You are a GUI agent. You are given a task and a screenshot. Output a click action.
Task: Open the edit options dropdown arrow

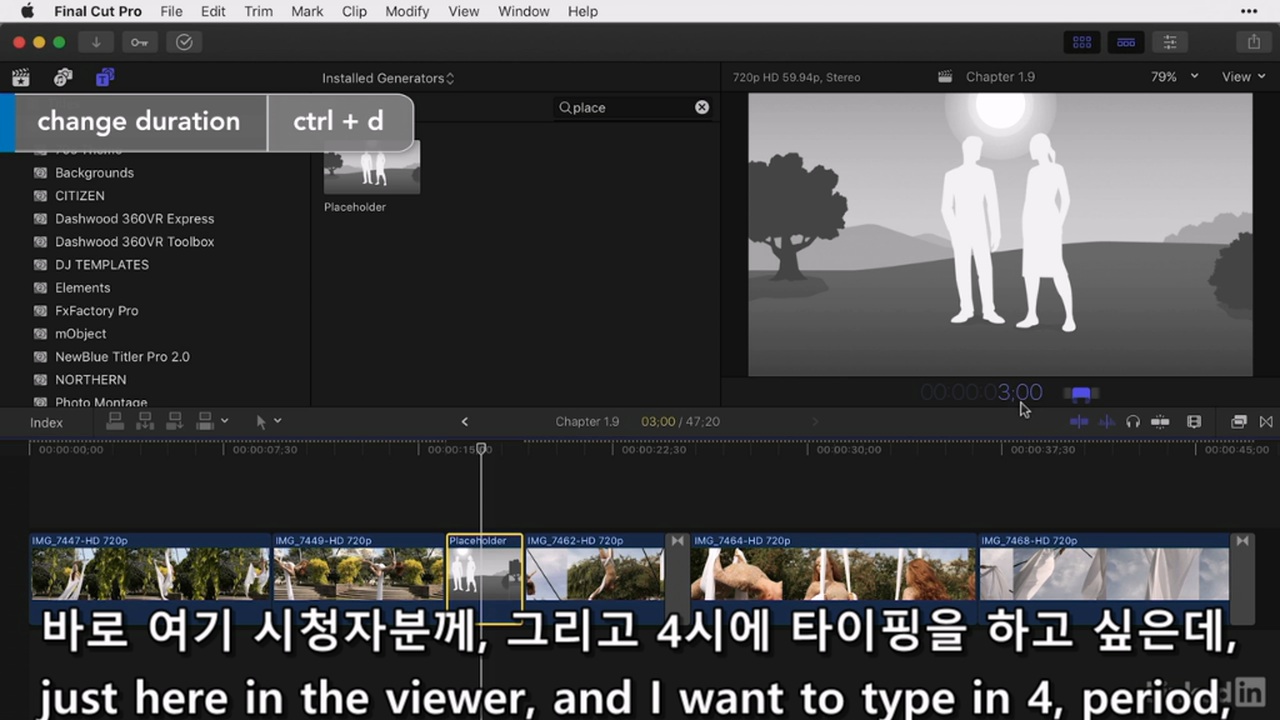(x=224, y=422)
